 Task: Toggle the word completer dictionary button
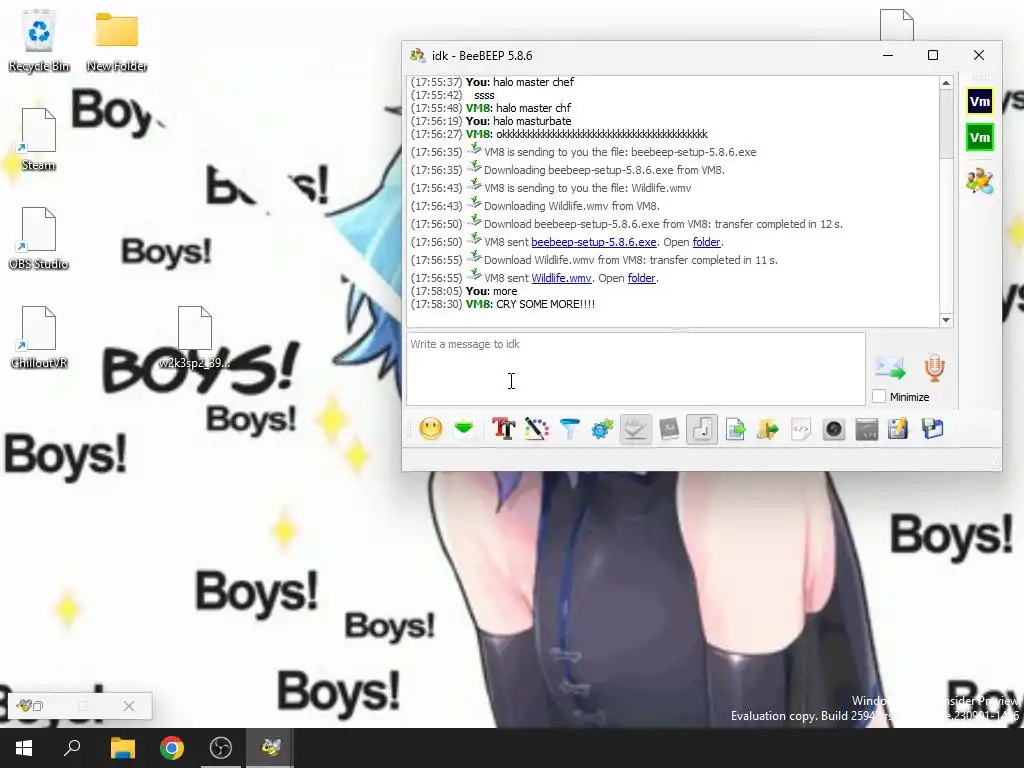point(669,429)
